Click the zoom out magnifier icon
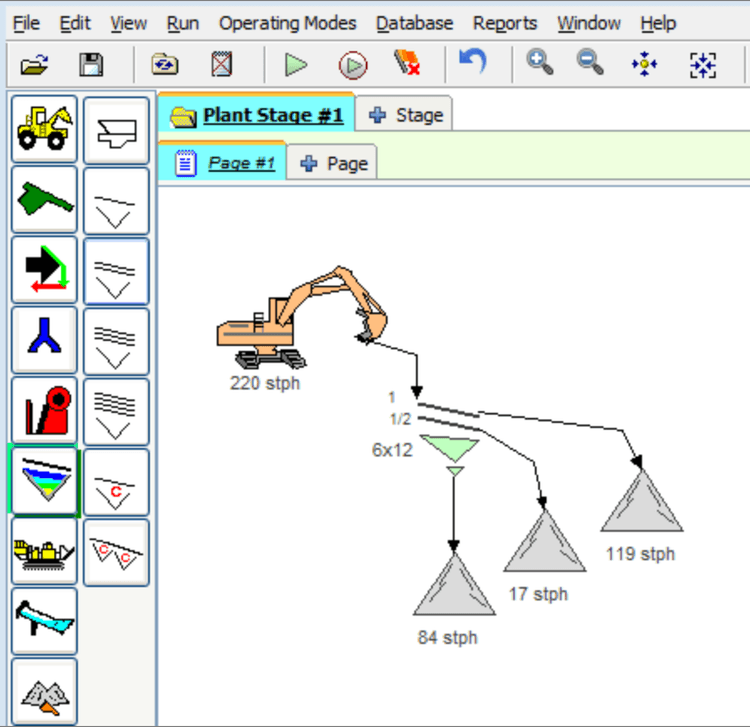Viewport: 750px width, 727px height. tap(591, 65)
